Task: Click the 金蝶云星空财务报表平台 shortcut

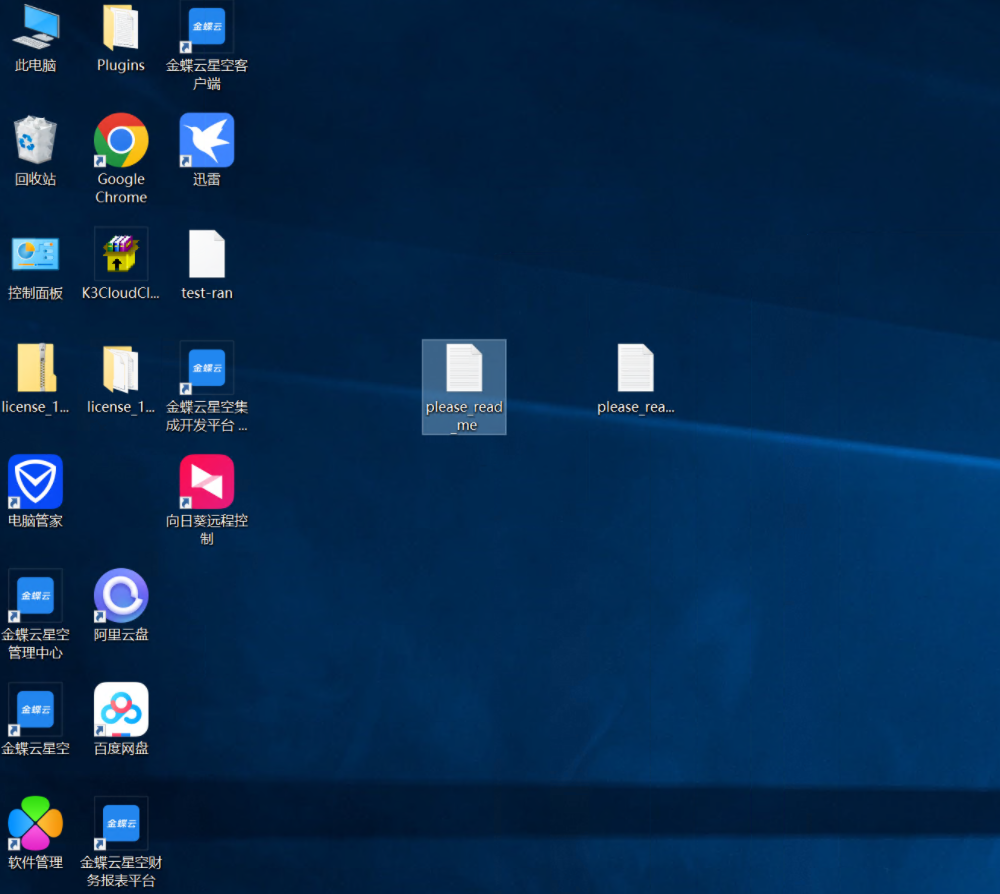Action: 121,824
